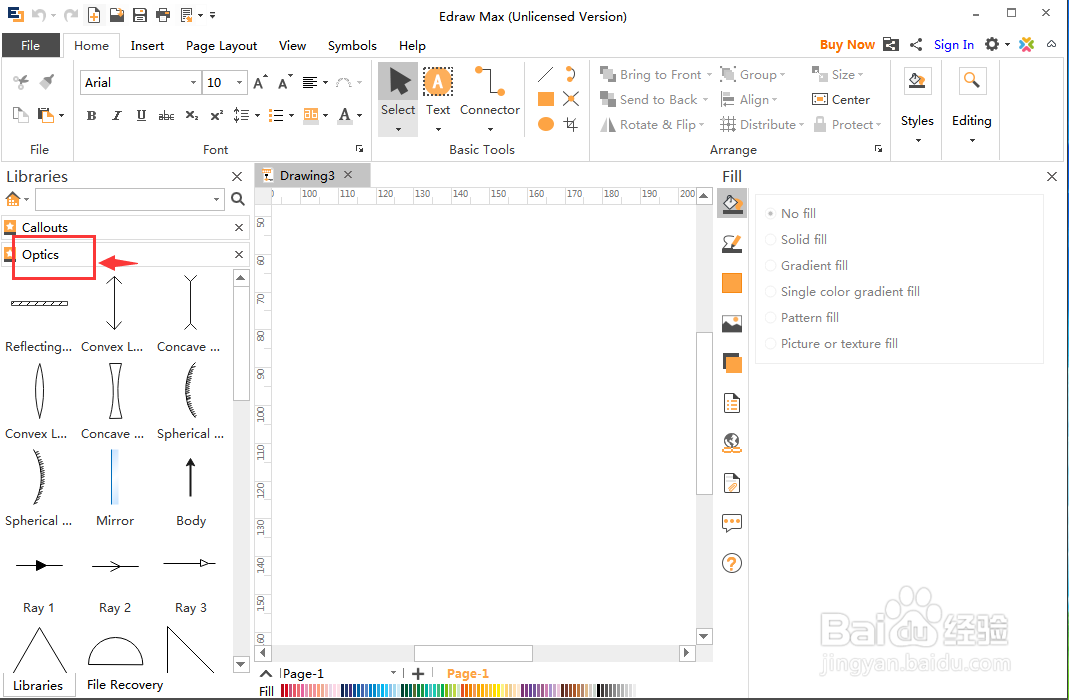Click the Center arrange button
This screenshot has width=1069, height=700.
coord(841,100)
